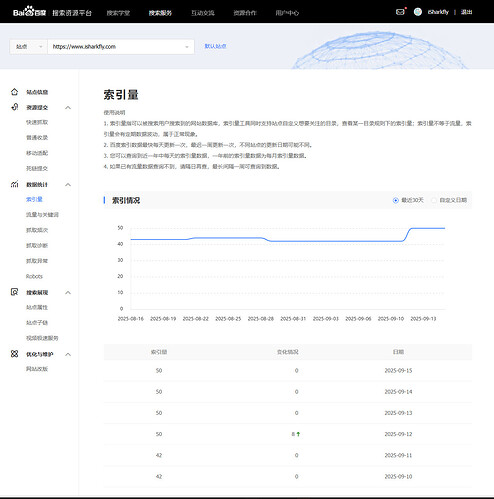
Task: Click the user avatar icon
Action: coord(418,12)
